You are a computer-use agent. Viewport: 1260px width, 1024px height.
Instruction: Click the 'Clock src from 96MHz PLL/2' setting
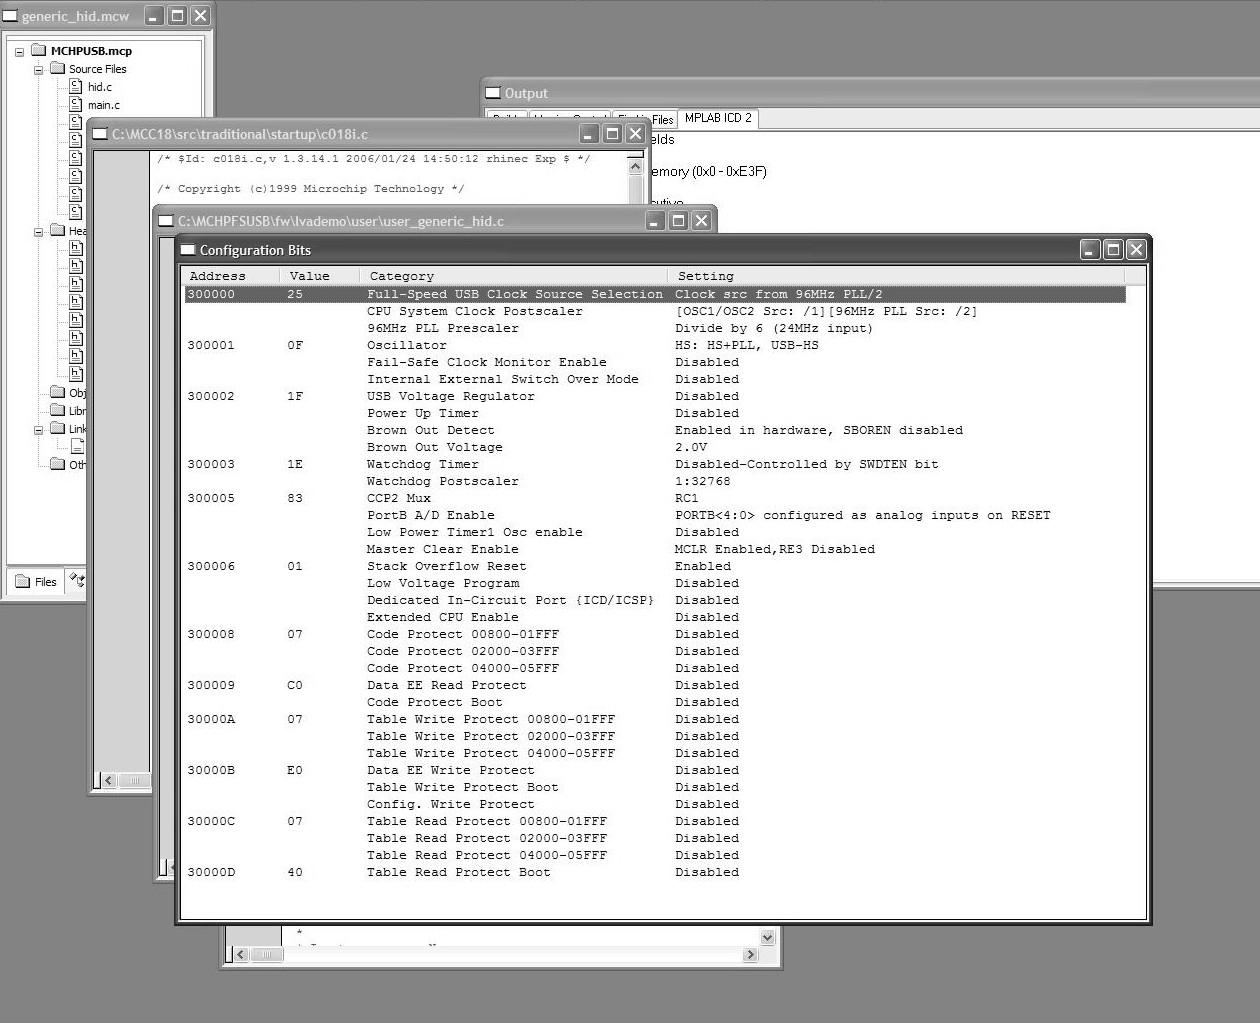[x=778, y=294]
